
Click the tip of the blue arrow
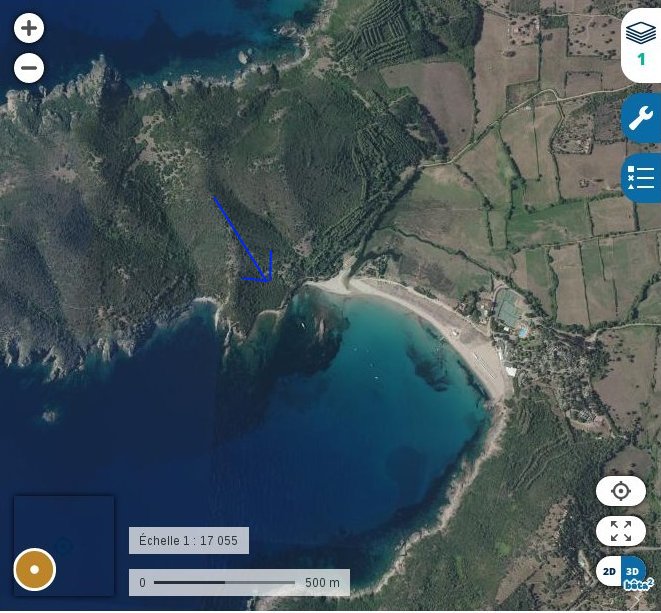268,280
